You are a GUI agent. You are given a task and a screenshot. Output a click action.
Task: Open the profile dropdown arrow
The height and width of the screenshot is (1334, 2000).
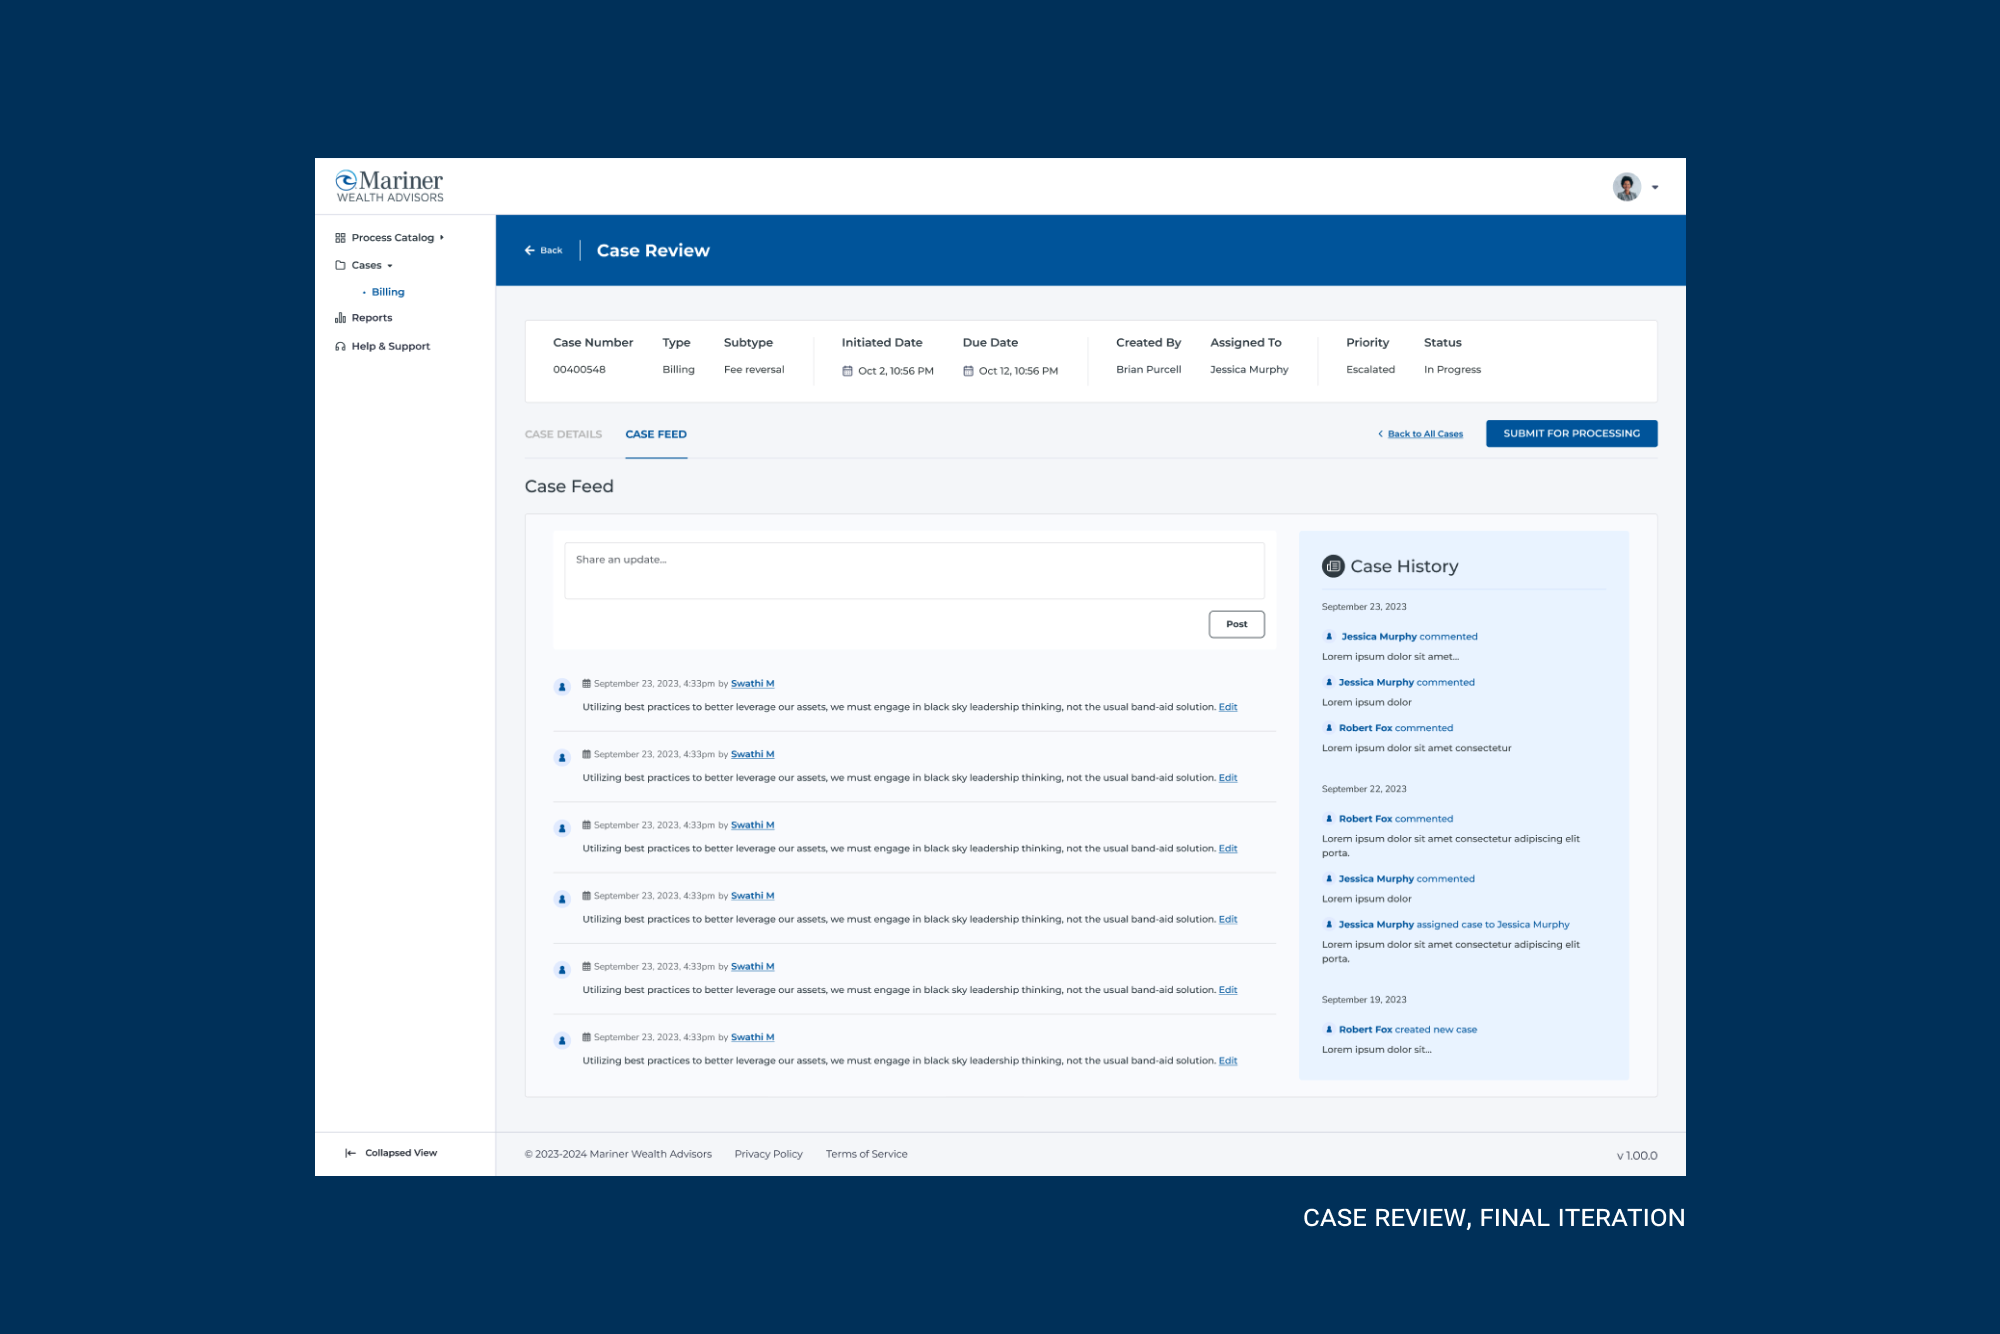pyautogui.click(x=1655, y=188)
